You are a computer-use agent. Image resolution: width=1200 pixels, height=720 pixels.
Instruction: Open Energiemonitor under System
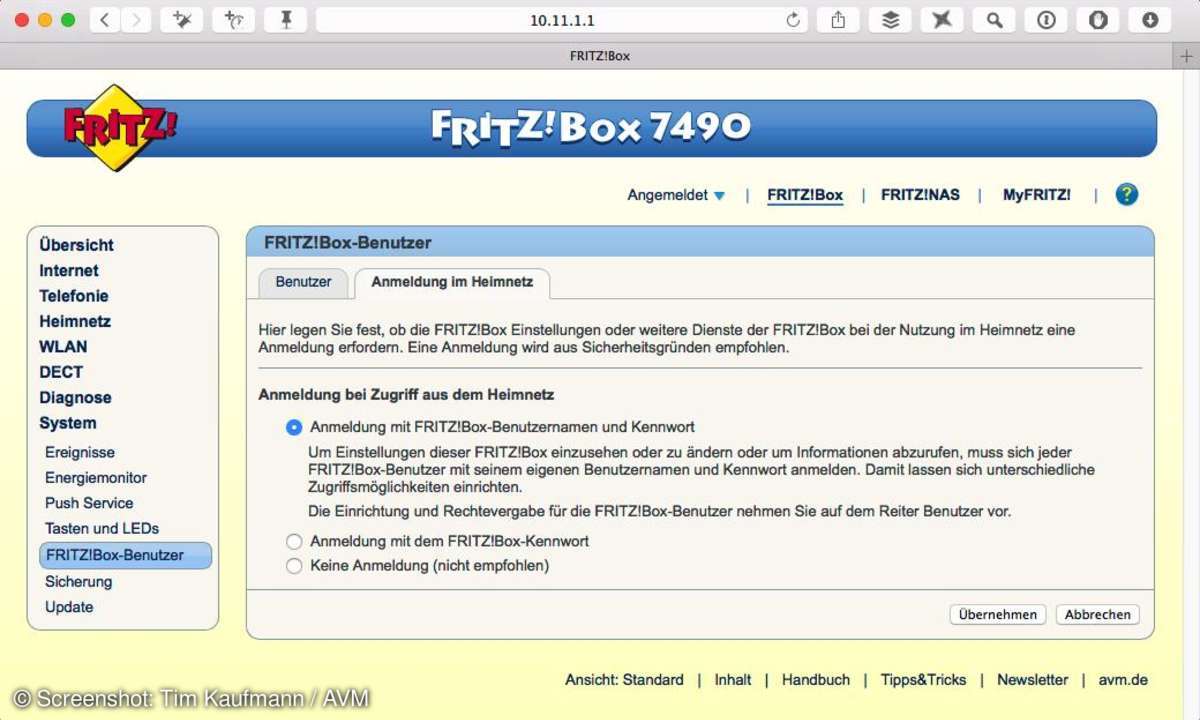point(96,478)
